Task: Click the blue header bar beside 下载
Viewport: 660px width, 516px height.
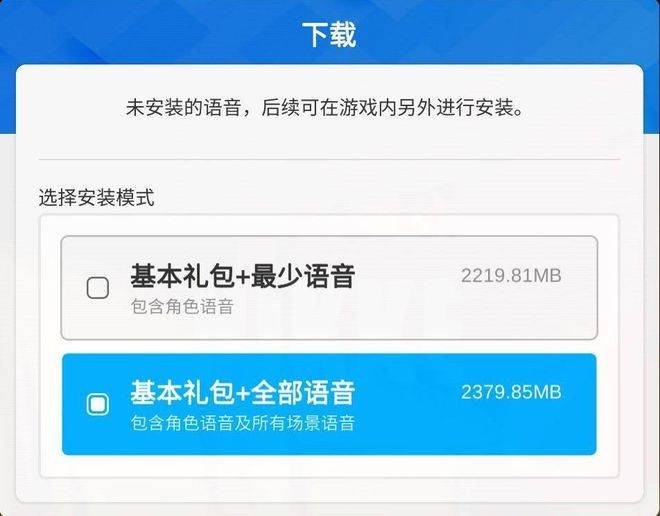Action: (505, 32)
